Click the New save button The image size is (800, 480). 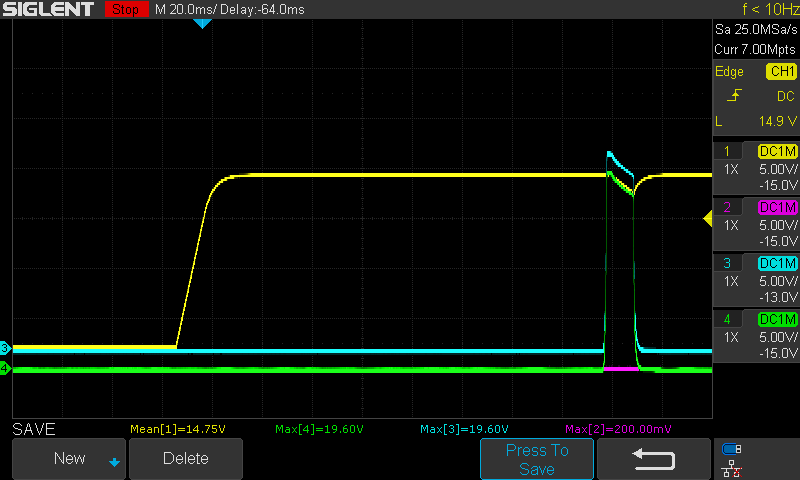69,459
